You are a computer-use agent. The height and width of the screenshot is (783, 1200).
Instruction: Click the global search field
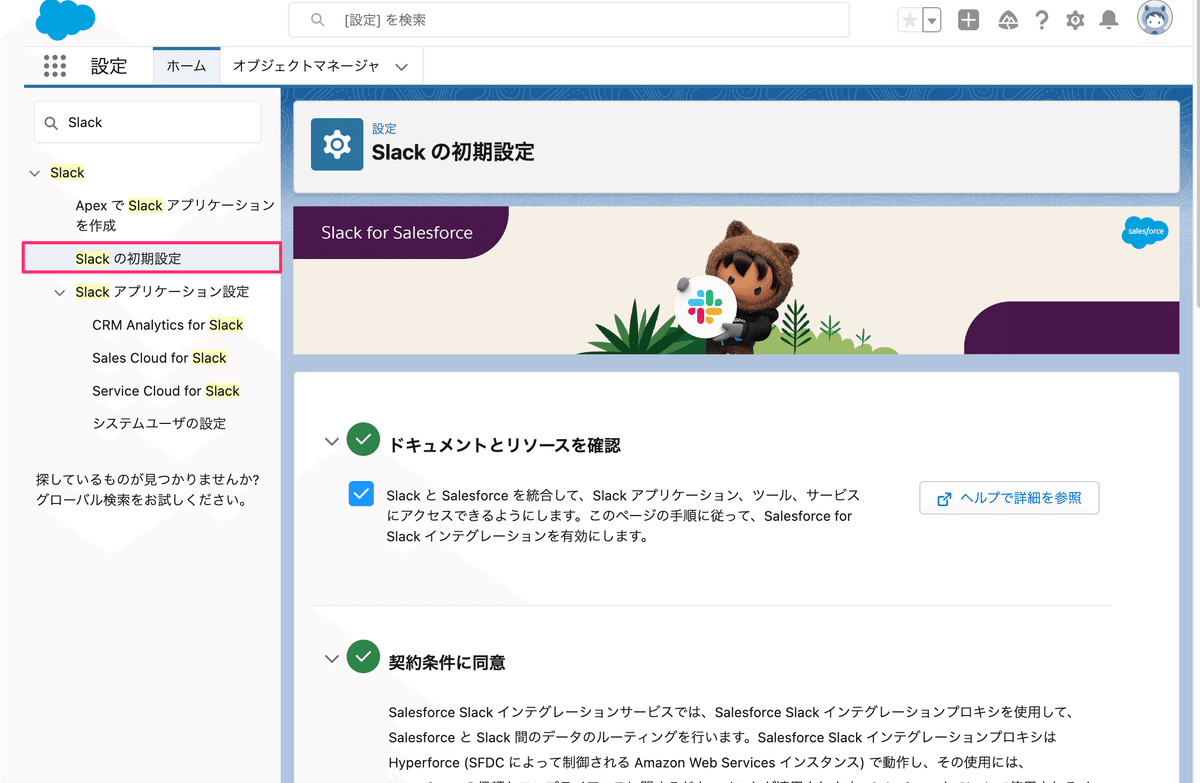coord(569,20)
